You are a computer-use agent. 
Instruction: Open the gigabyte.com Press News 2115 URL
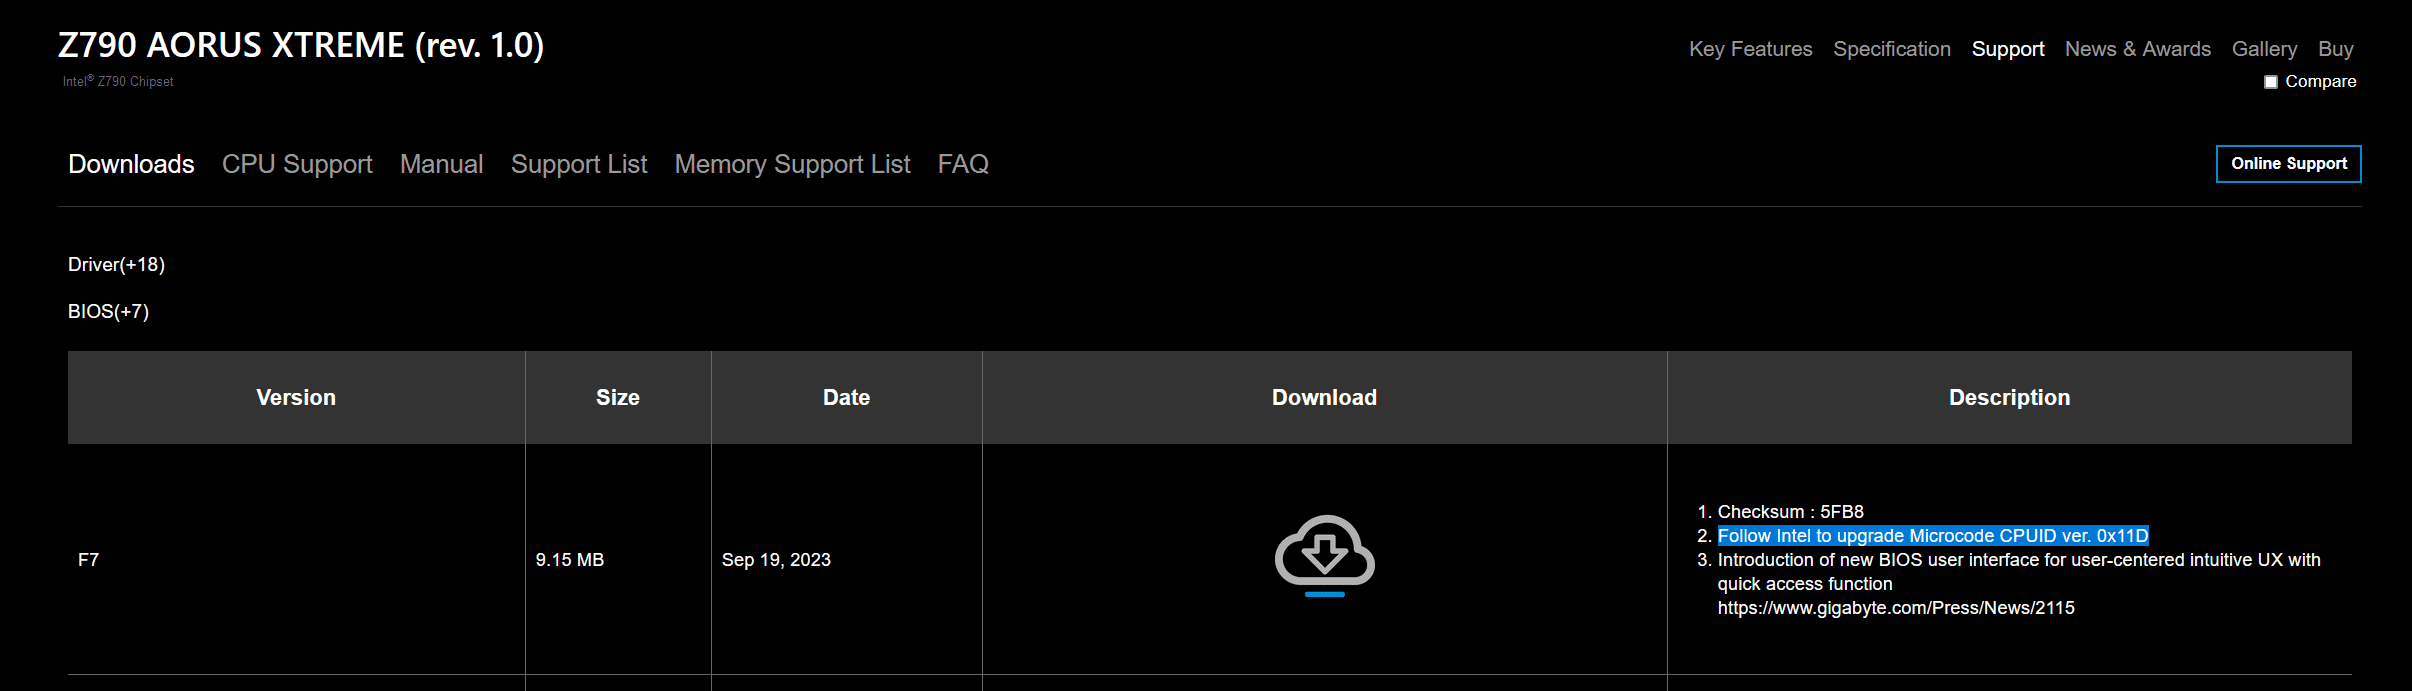[1896, 608]
